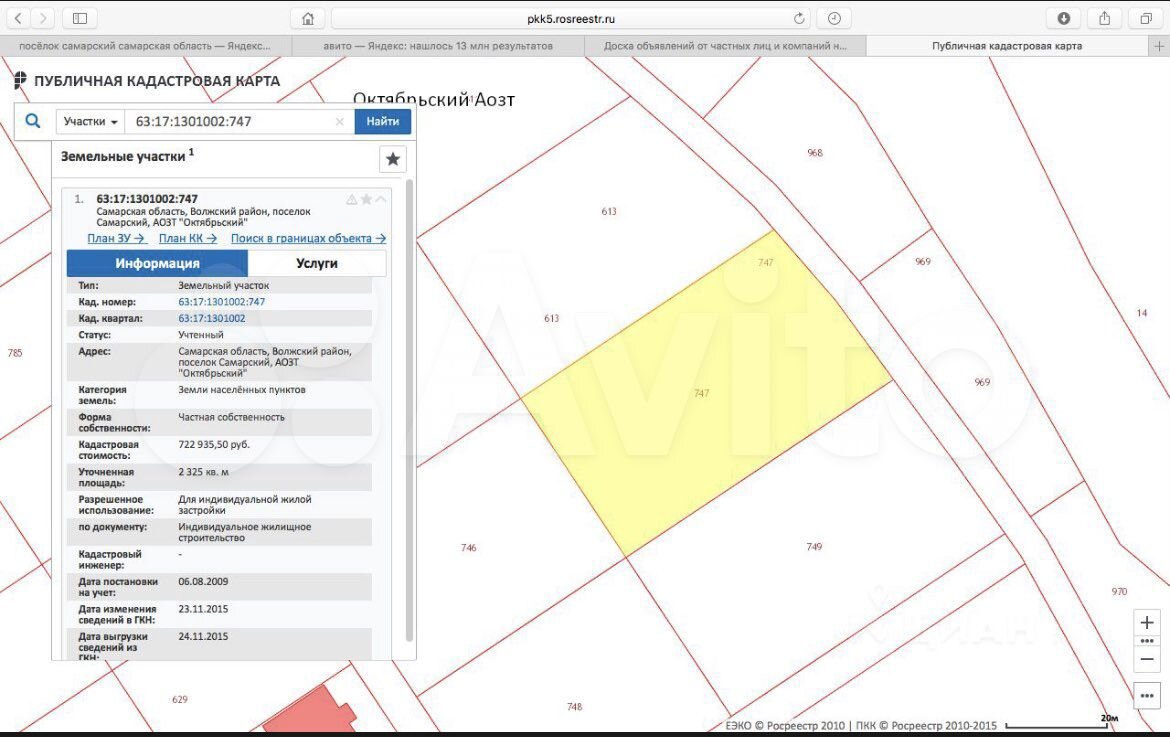The height and width of the screenshot is (737, 1170).
Task: Click registration date 06.08.2009
Action: (203, 582)
